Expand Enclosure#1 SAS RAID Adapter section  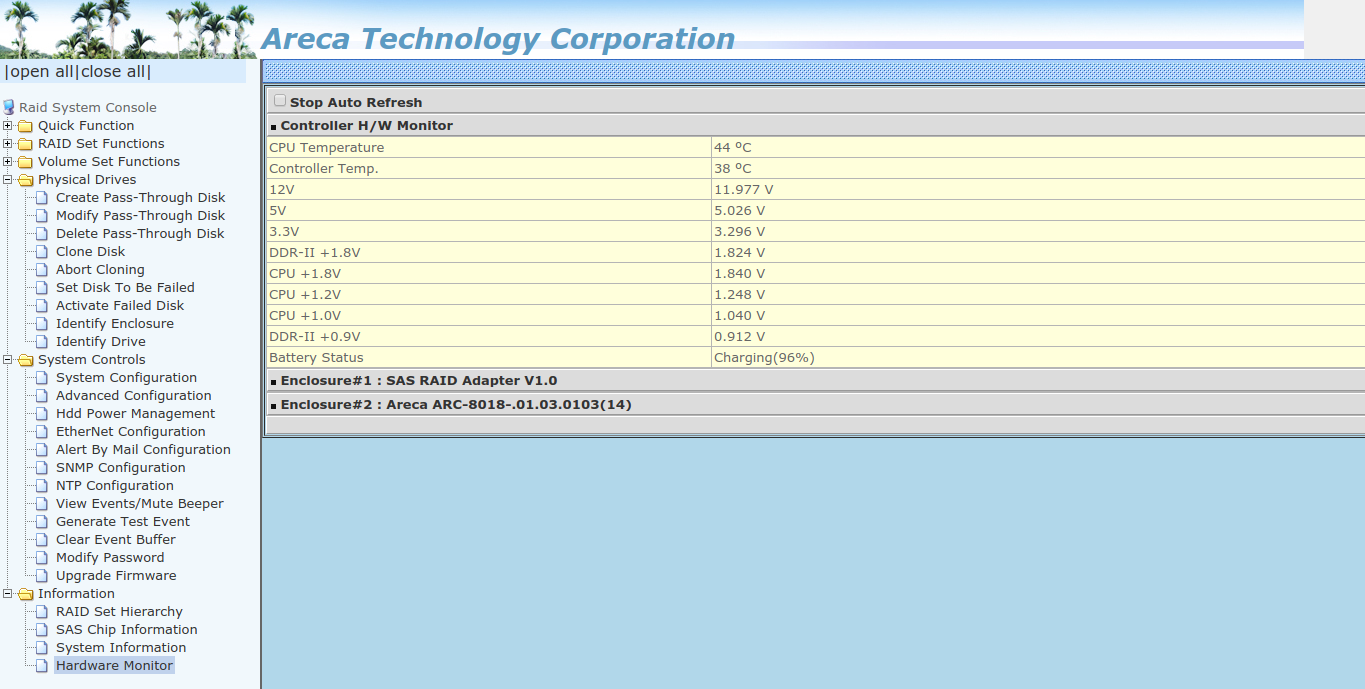coord(418,381)
